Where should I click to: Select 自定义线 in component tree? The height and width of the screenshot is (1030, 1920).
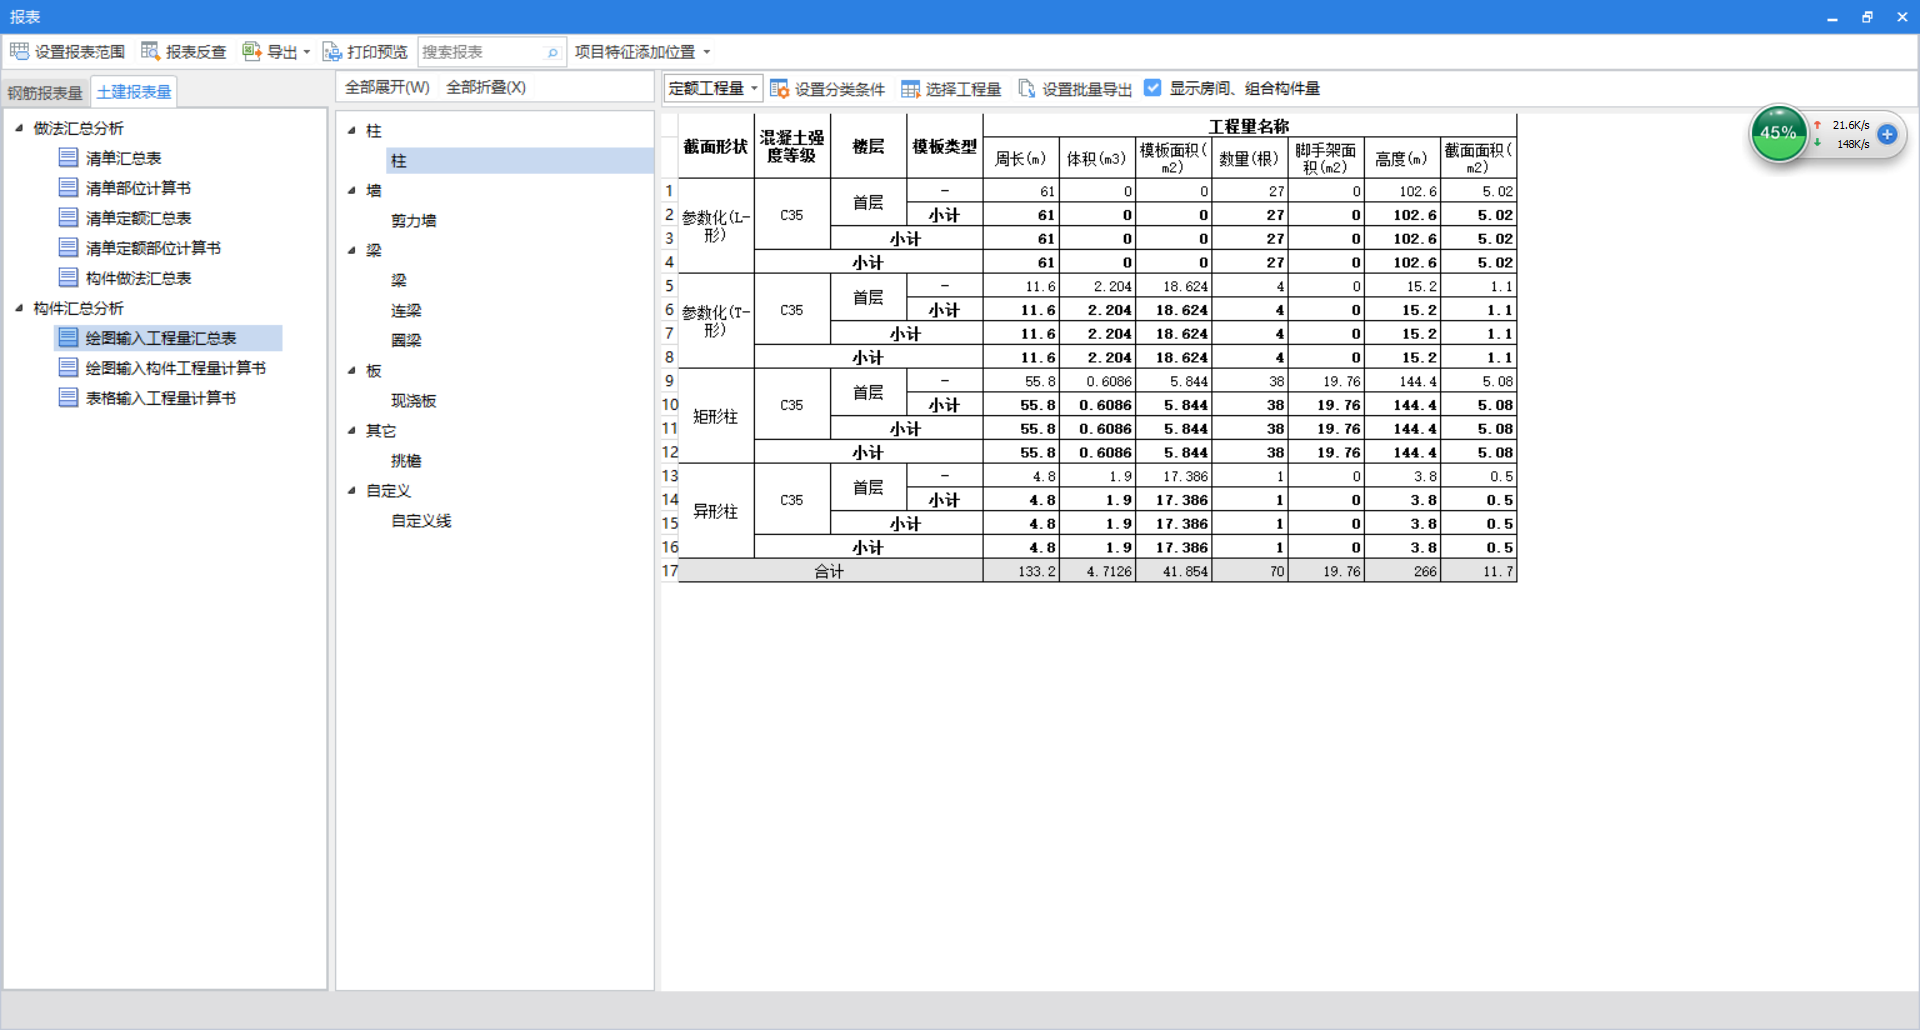tap(421, 520)
